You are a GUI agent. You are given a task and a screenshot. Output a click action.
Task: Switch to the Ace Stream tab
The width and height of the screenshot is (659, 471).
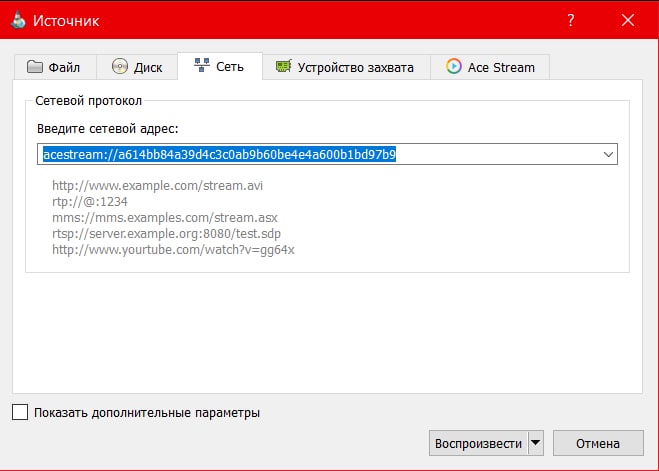click(490, 67)
